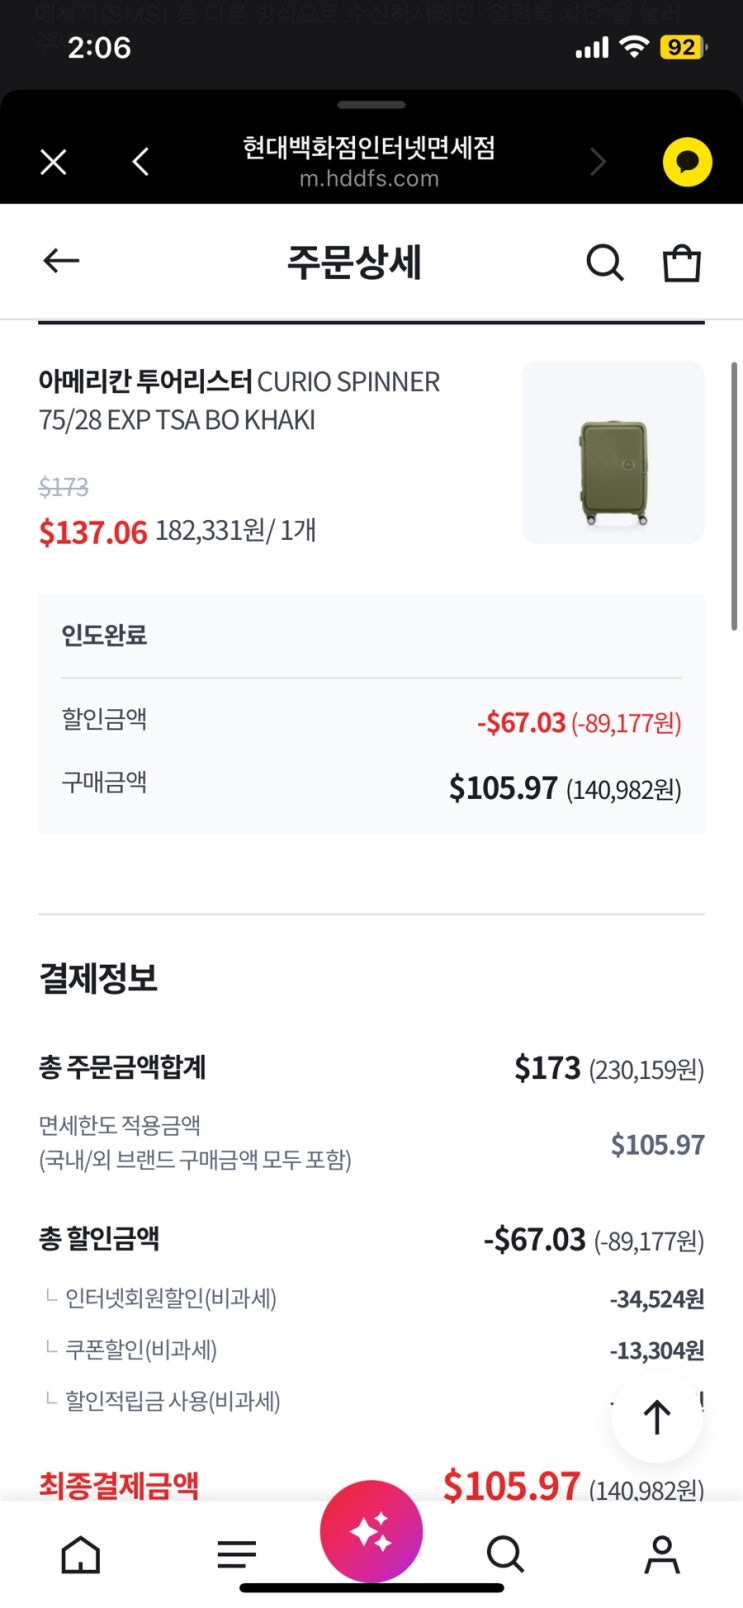Open My Page profile icon
The width and height of the screenshot is (743, 1608).
pos(662,1554)
